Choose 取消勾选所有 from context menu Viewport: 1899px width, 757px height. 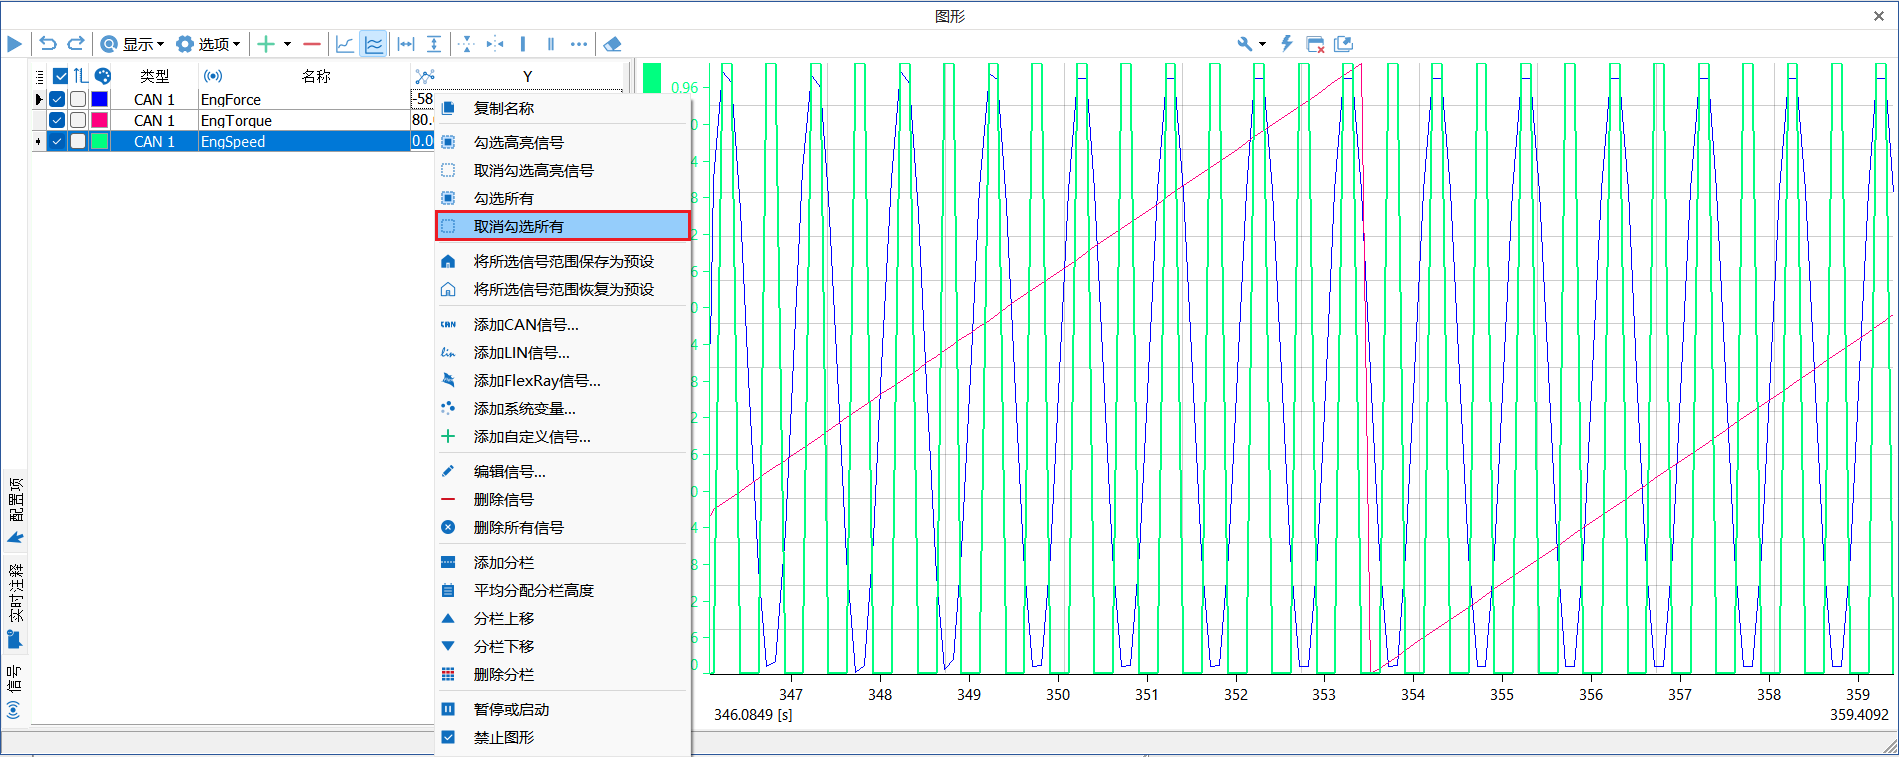pos(563,226)
